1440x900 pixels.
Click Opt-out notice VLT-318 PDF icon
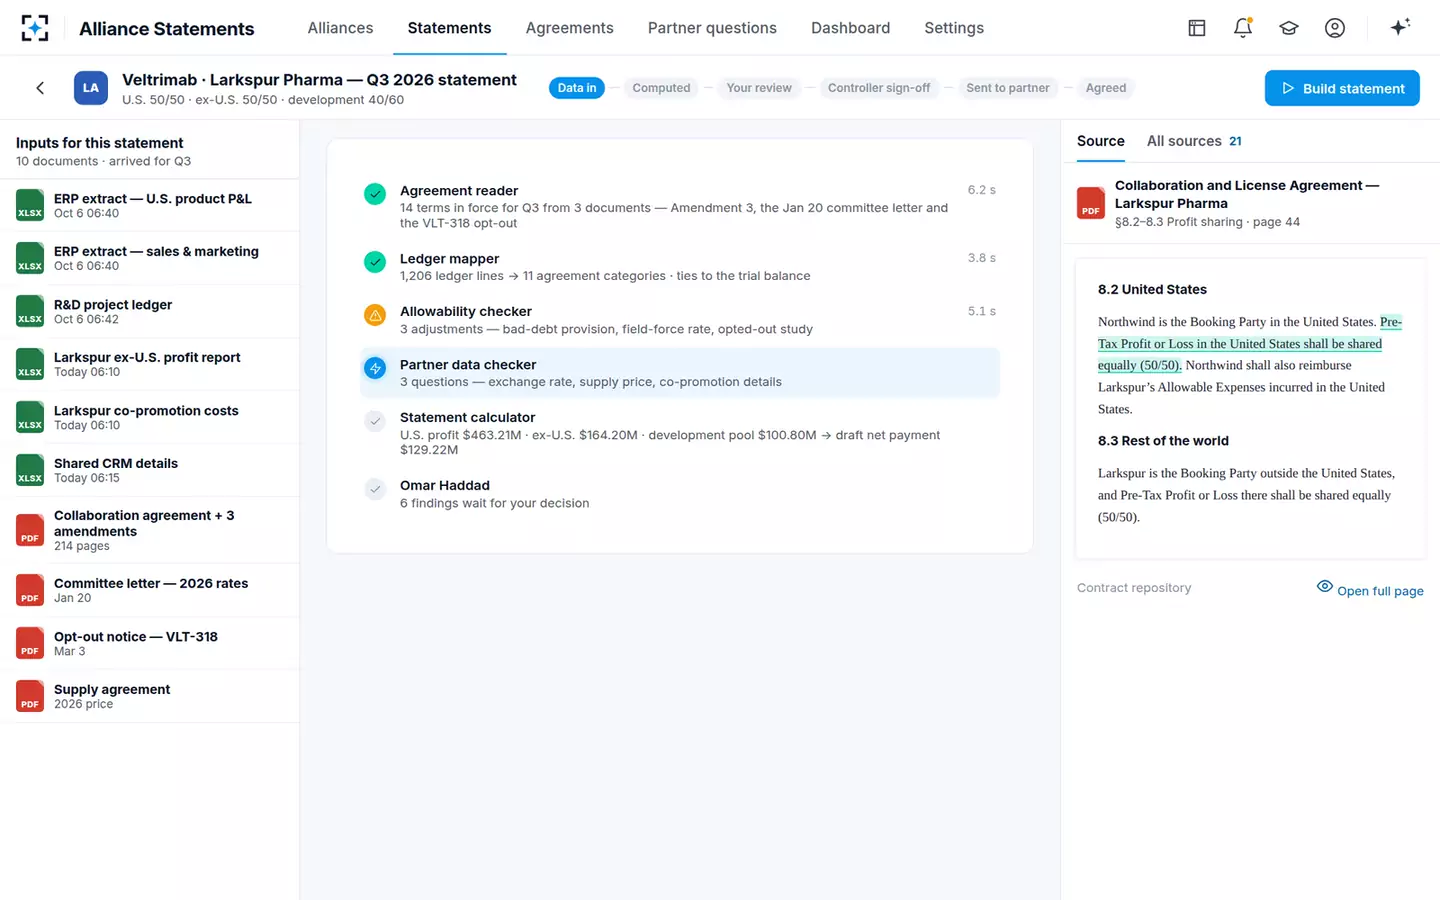pyautogui.click(x=30, y=643)
